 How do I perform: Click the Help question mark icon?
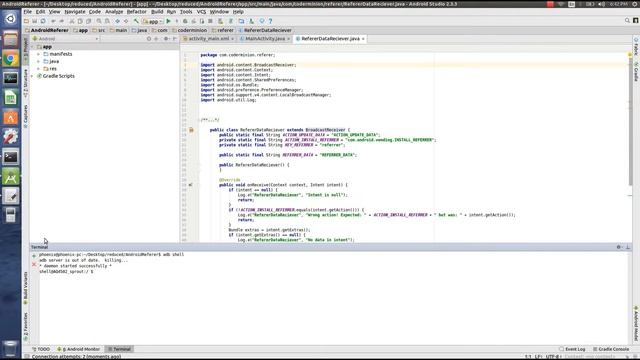(270, 21)
